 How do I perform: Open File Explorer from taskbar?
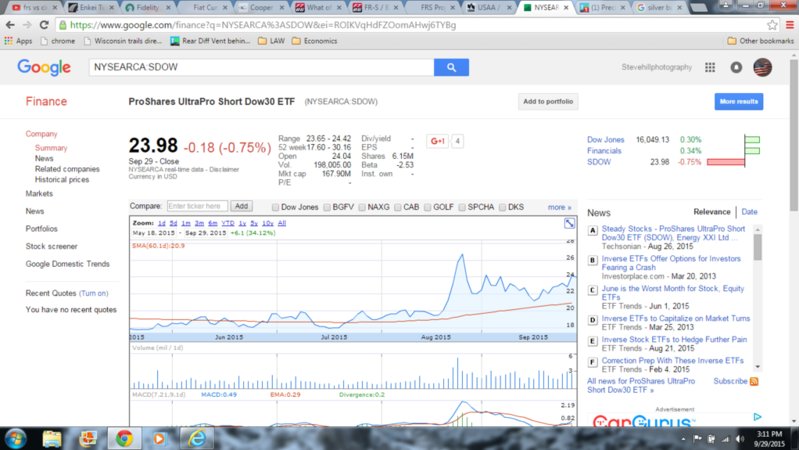tap(51, 438)
